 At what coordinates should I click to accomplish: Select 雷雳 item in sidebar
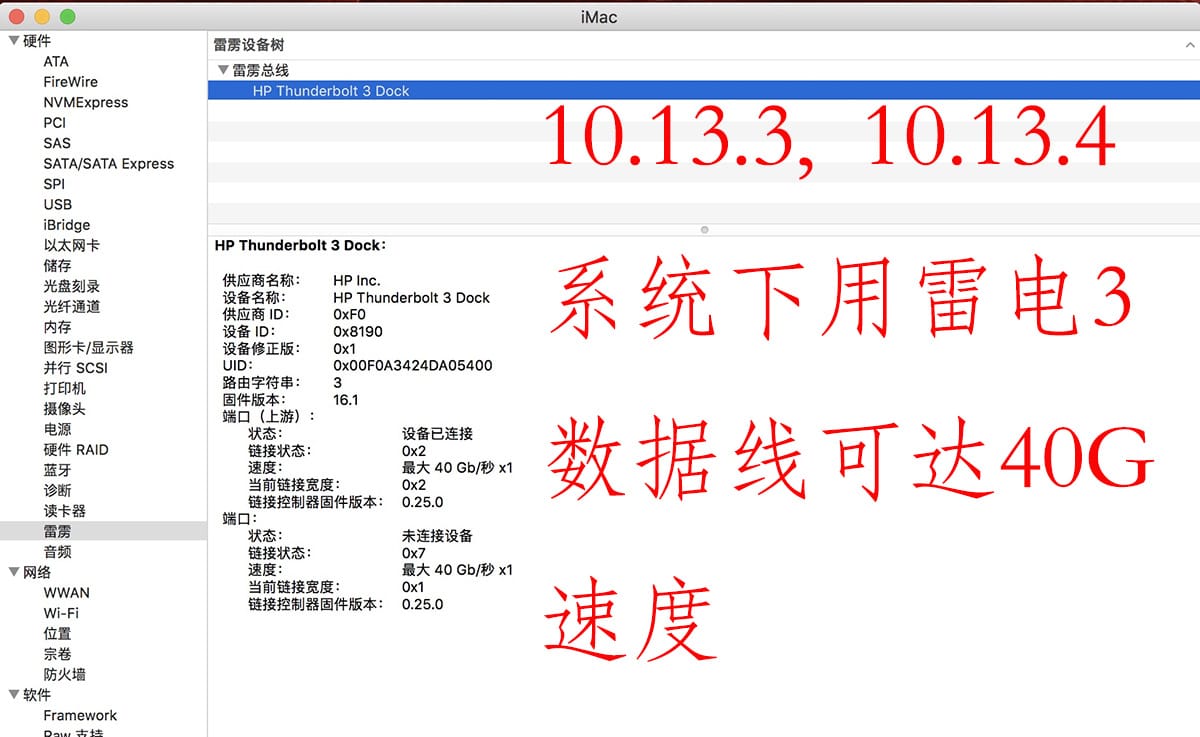[x=57, y=531]
